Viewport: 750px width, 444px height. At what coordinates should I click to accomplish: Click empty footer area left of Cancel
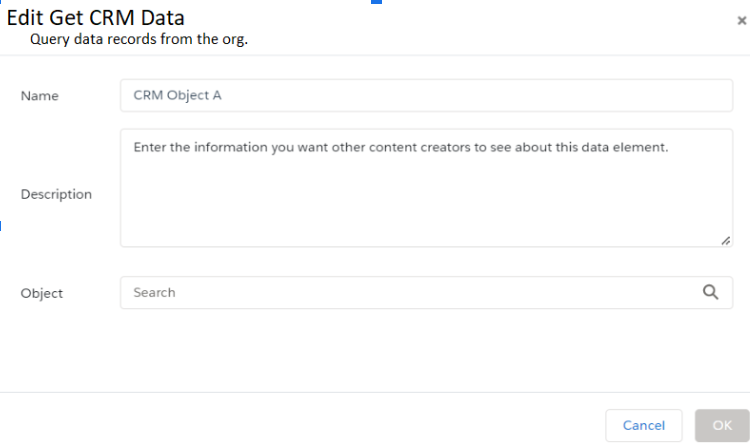(x=300, y=425)
